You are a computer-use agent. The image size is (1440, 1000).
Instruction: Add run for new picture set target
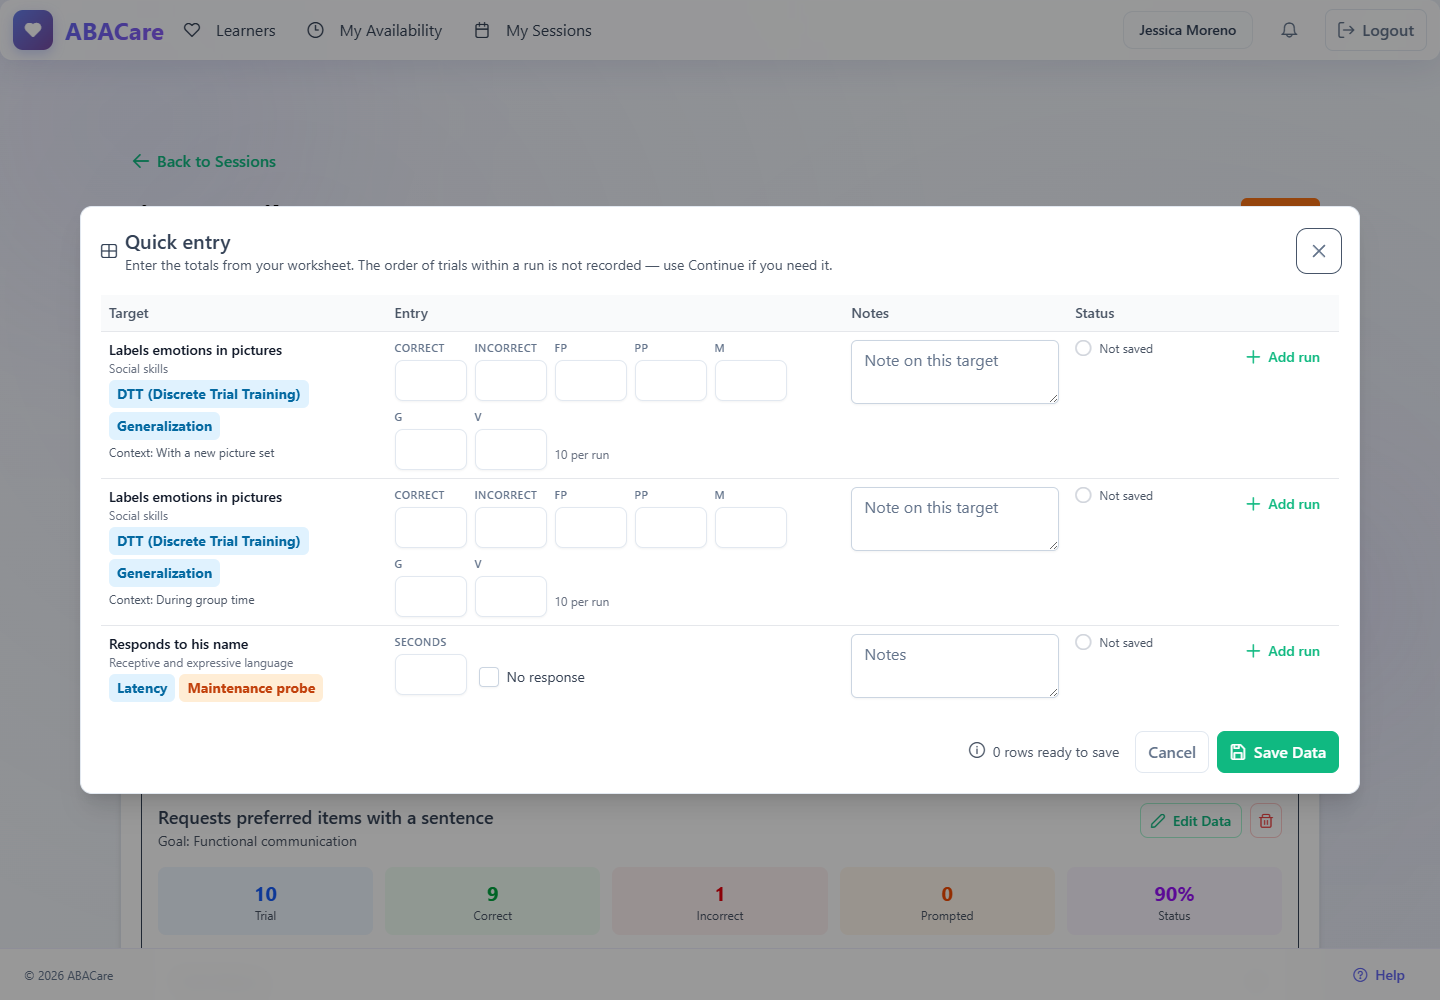click(1283, 357)
